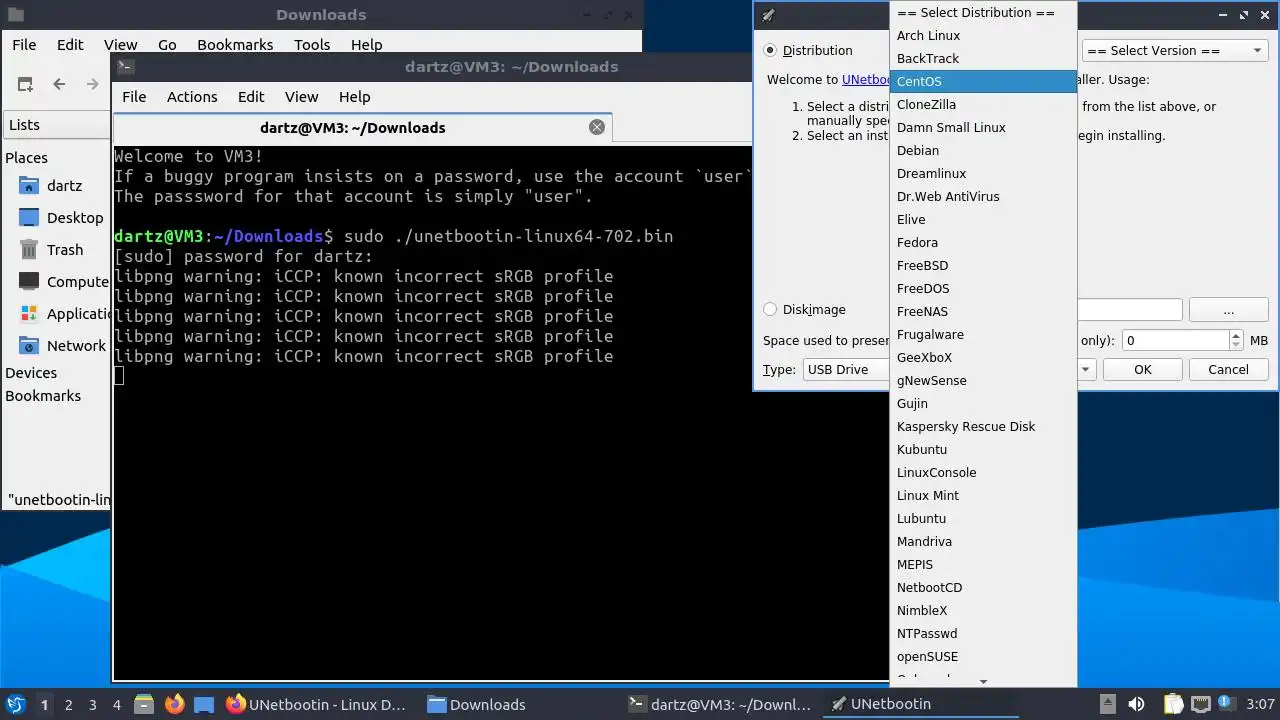Open UNetbootin homepage link in welcome text

pos(866,80)
